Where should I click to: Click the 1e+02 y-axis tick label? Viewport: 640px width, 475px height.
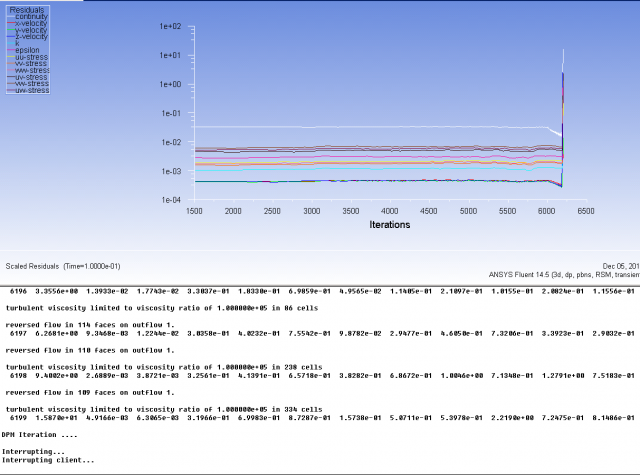(166, 27)
